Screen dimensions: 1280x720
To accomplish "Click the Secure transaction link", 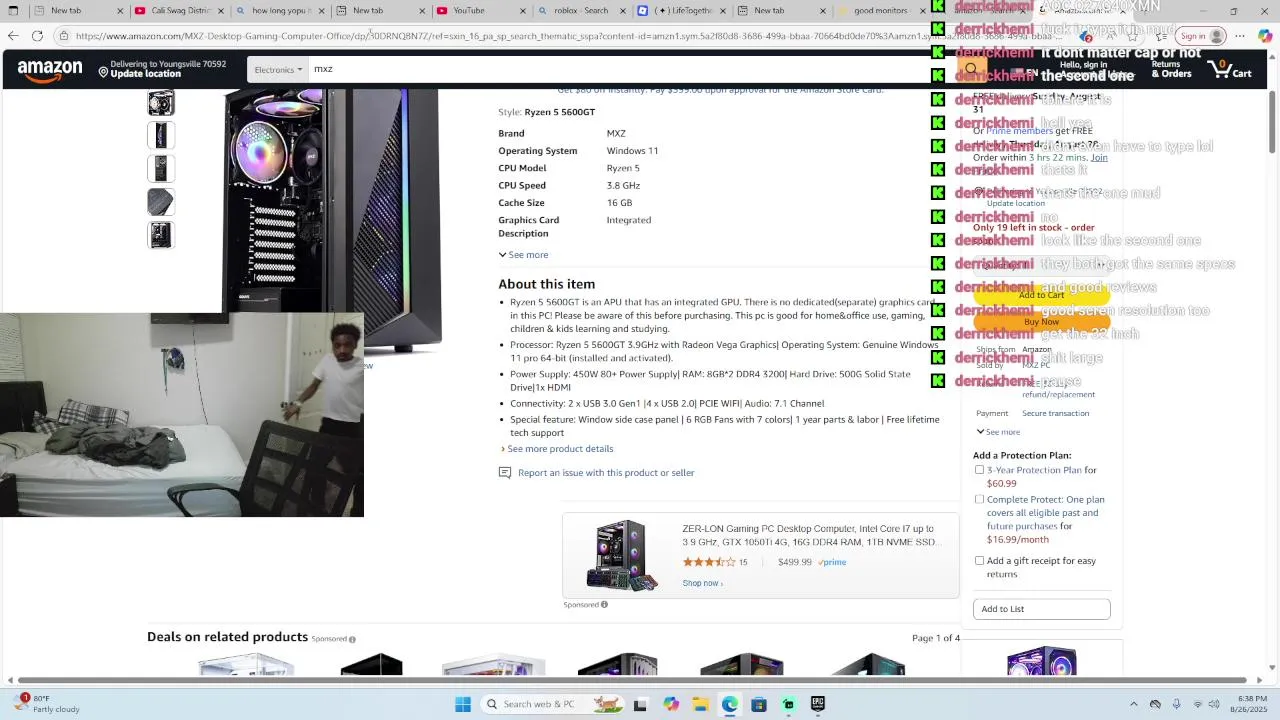I will pos(1055,413).
